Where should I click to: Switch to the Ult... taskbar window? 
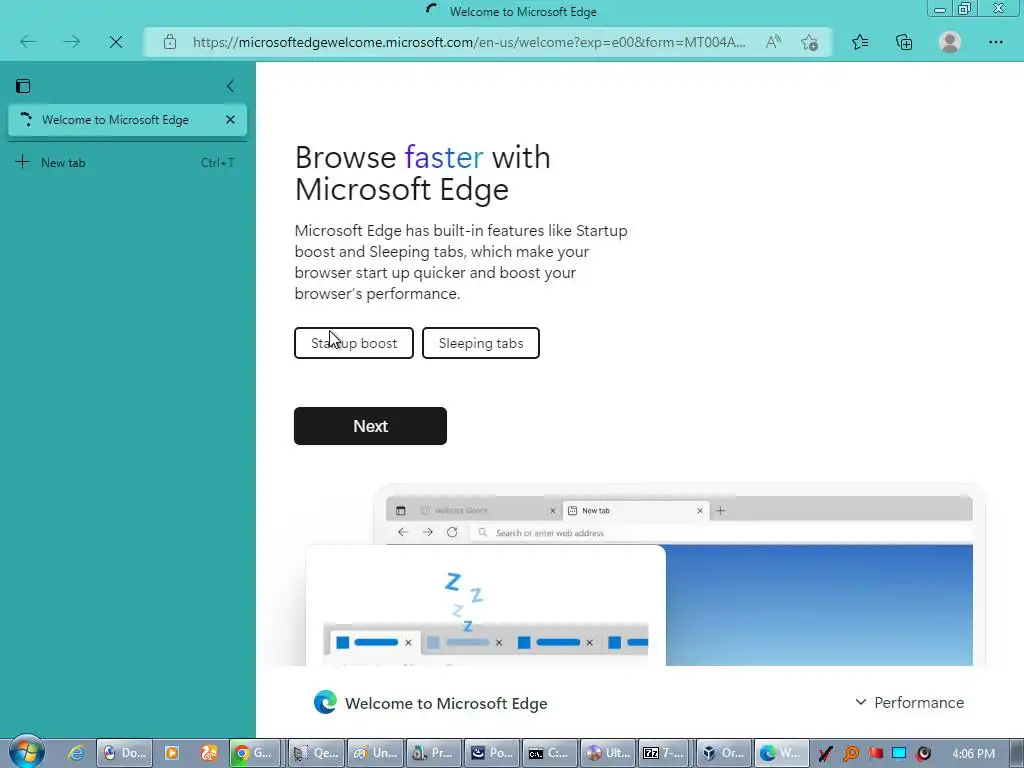click(x=609, y=753)
